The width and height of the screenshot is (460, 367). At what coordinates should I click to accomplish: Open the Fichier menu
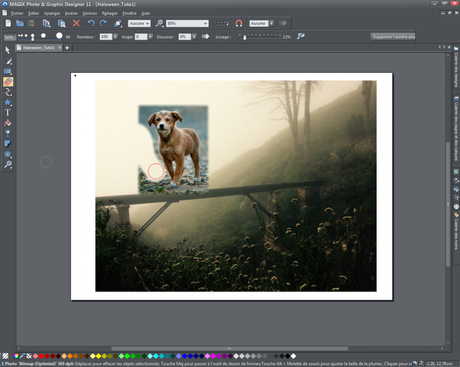[x=17, y=13]
